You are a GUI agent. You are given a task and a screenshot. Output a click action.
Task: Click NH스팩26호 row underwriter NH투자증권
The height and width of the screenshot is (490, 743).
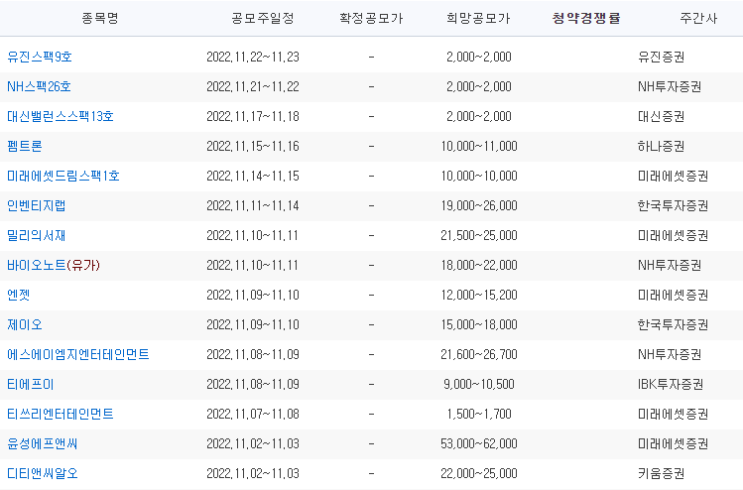pyautogui.click(x=670, y=87)
